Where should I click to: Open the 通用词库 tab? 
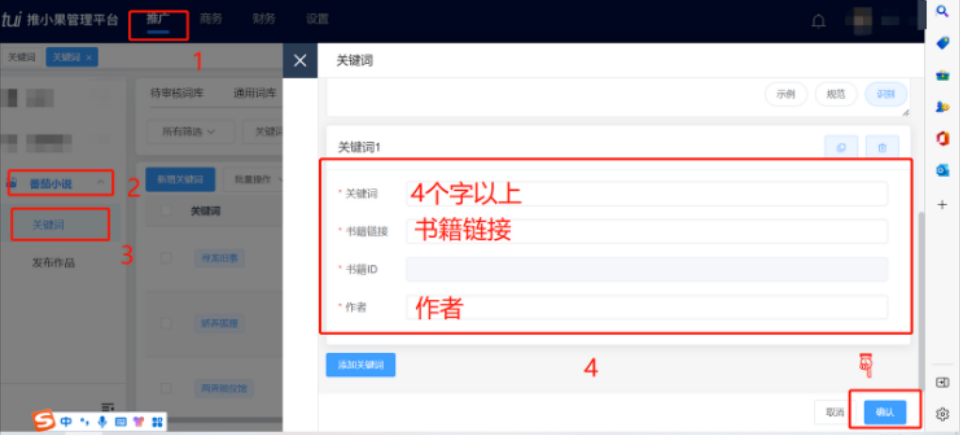pyautogui.click(x=255, y=94)
